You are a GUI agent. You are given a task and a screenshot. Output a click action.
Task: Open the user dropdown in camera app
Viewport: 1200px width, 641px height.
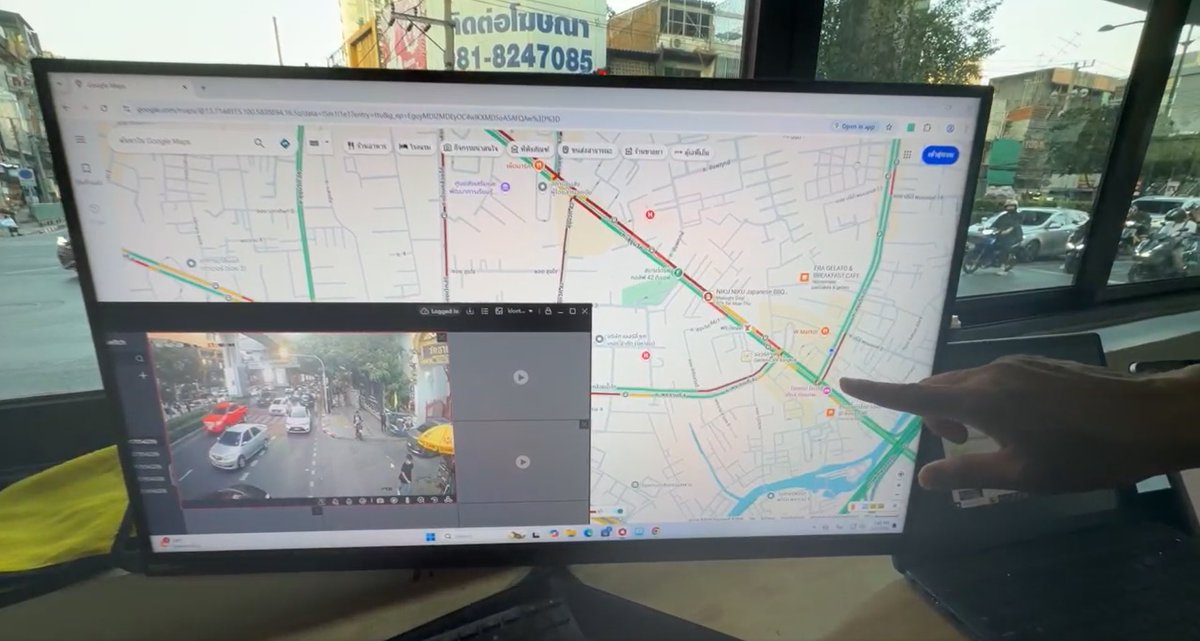pos(522,311)
